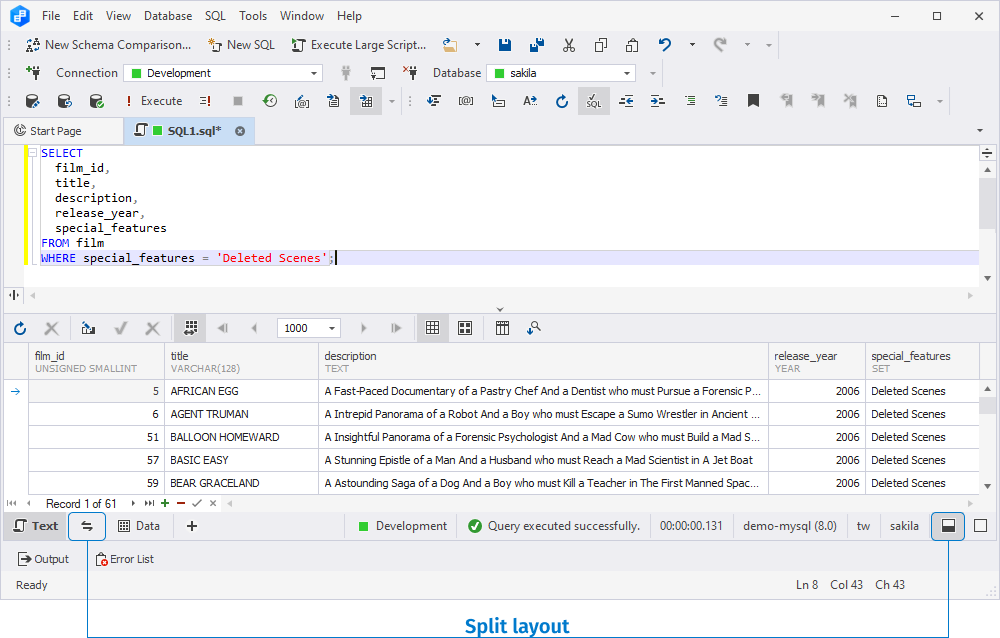Click the Bookmark icon
This screenshot has width=1000, height=638.
coord(753,101)
